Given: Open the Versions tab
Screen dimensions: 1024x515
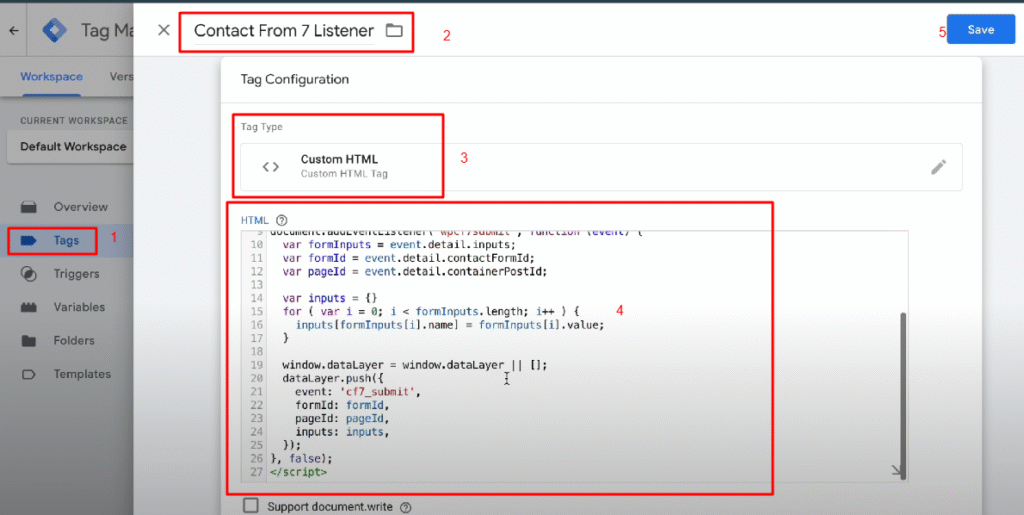Looking at the screenshot, I should pyautogui.click(x=121, y=76).
